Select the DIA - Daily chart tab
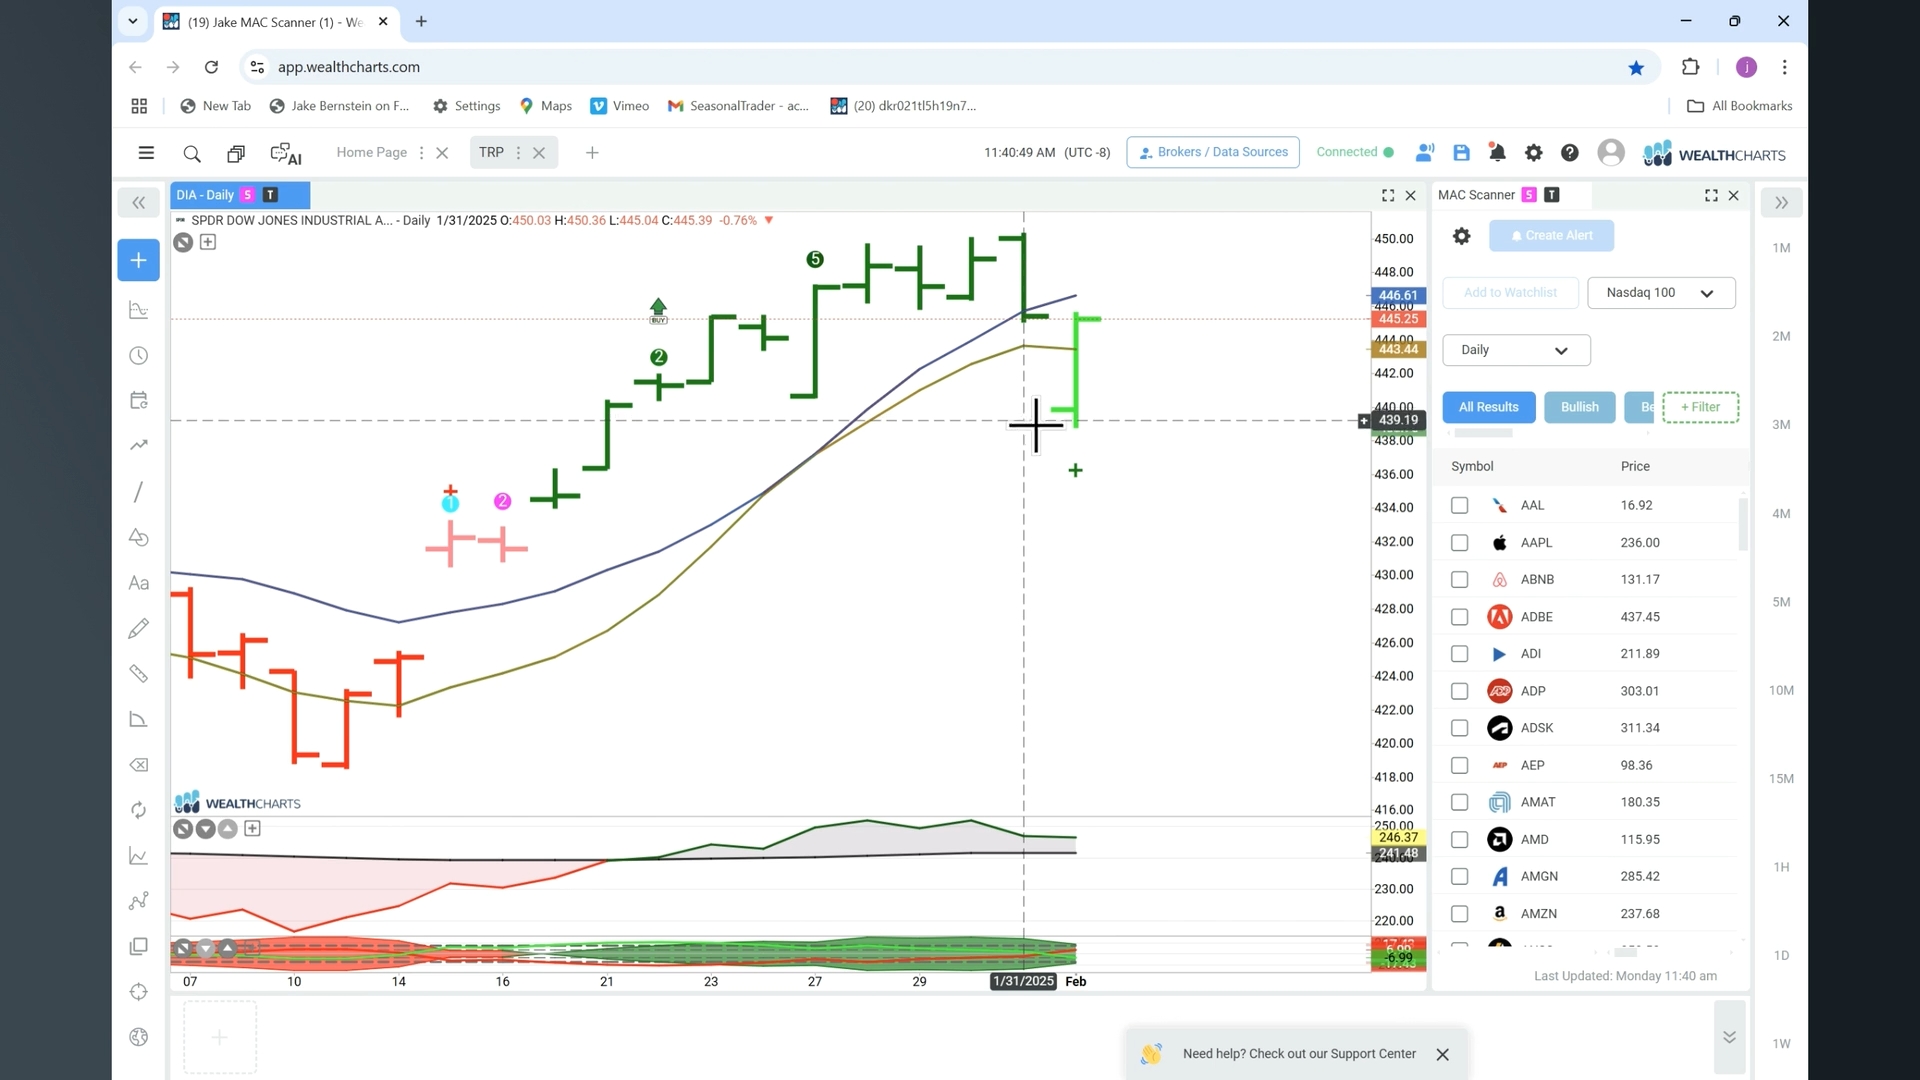The height and width of the screenshot is (1080, 1920). point(240,195)
